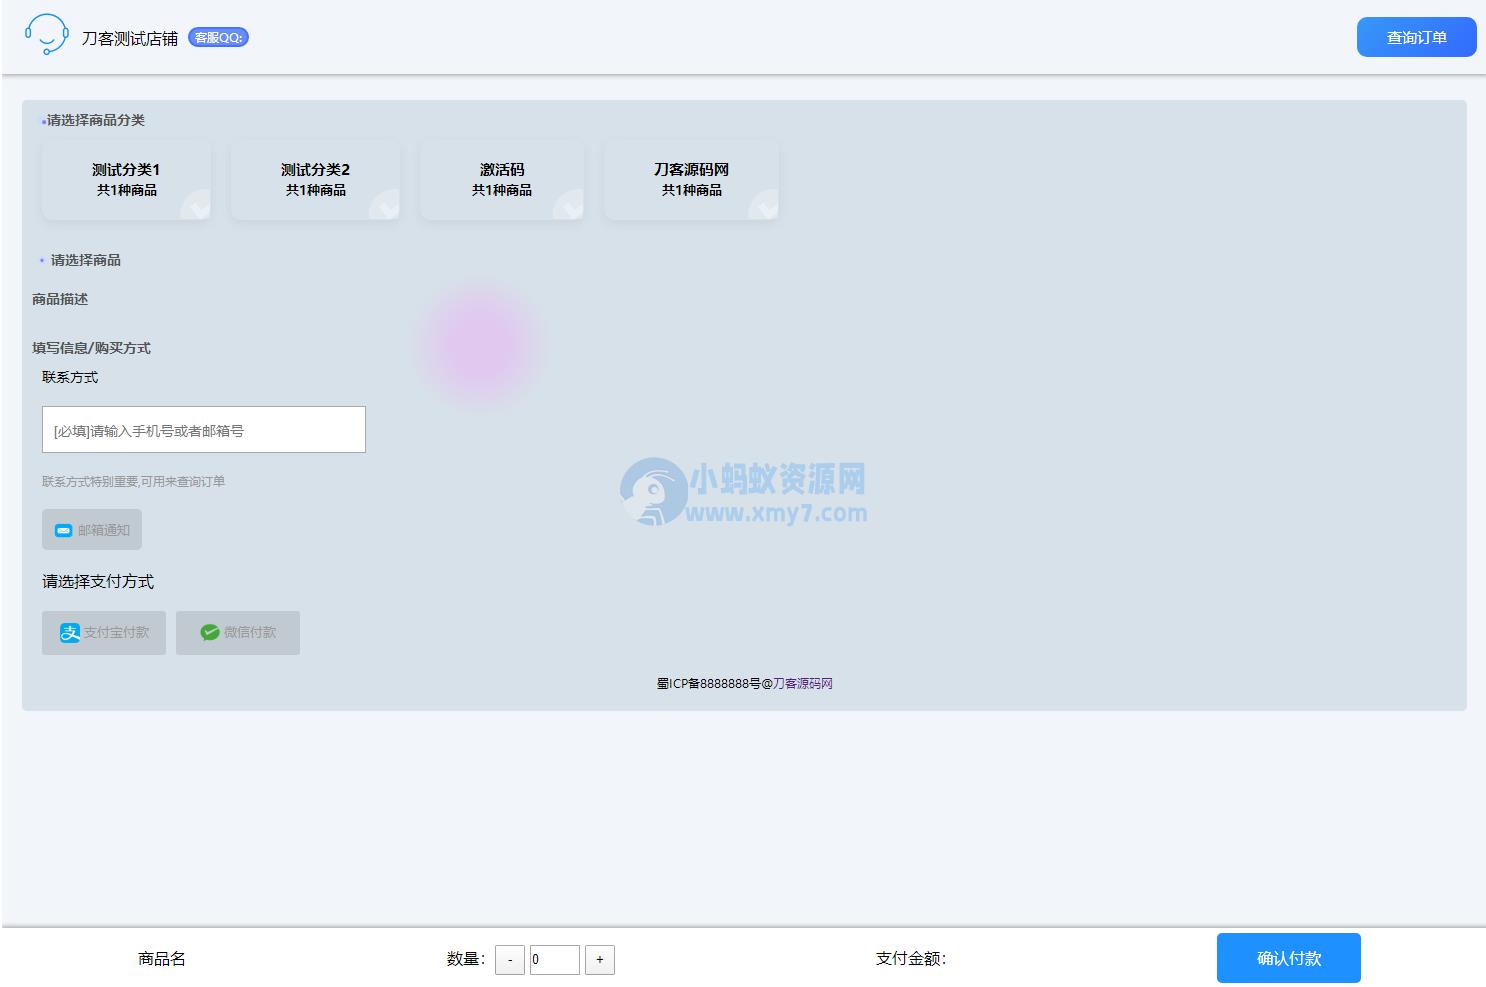Screen dimensions: 1486x987
Task: Click the 刀客测试店铺 shop name
Action: click(130, 38)
